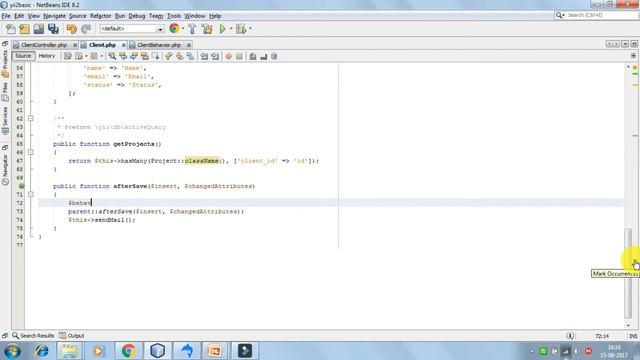Click the vertical editor scrollbar thumb
This screenshot has width=640, height=360.
click(x=628, y=272)
